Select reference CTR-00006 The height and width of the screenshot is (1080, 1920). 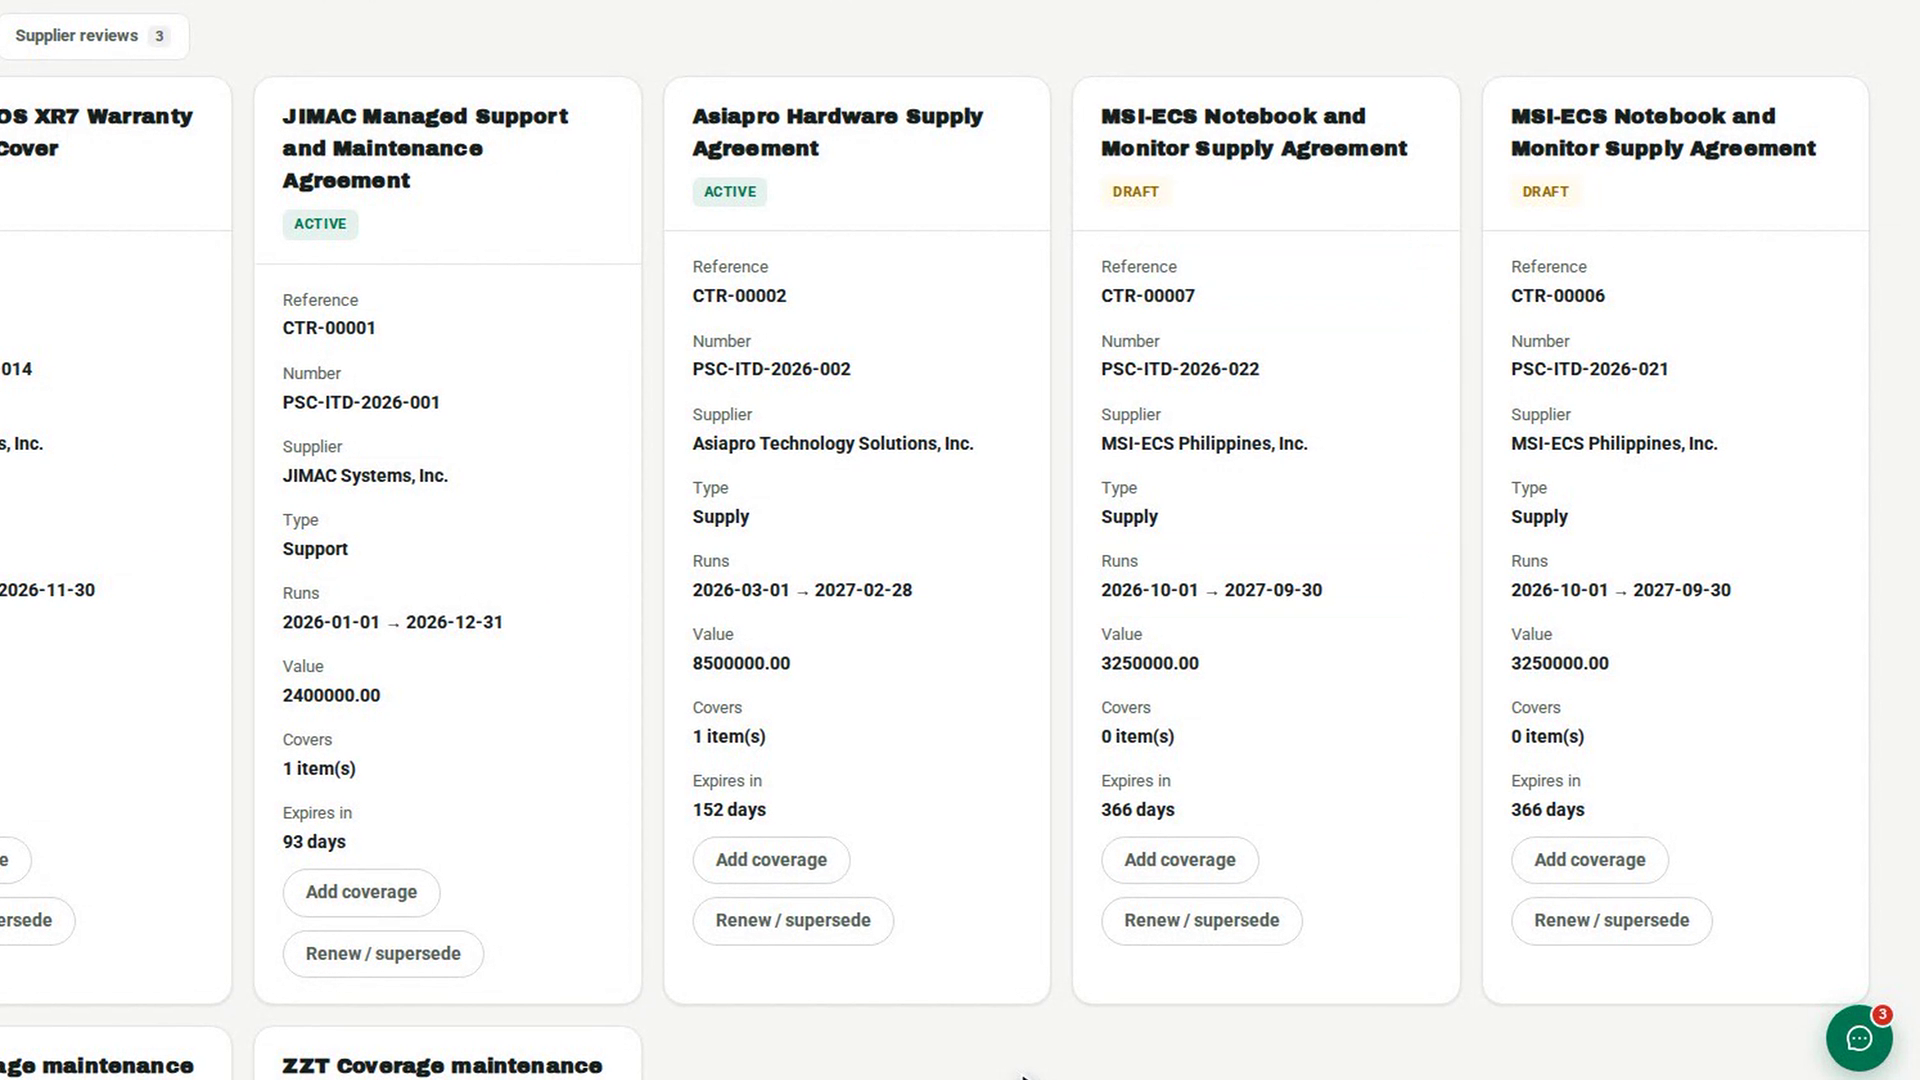[1558, 296]
